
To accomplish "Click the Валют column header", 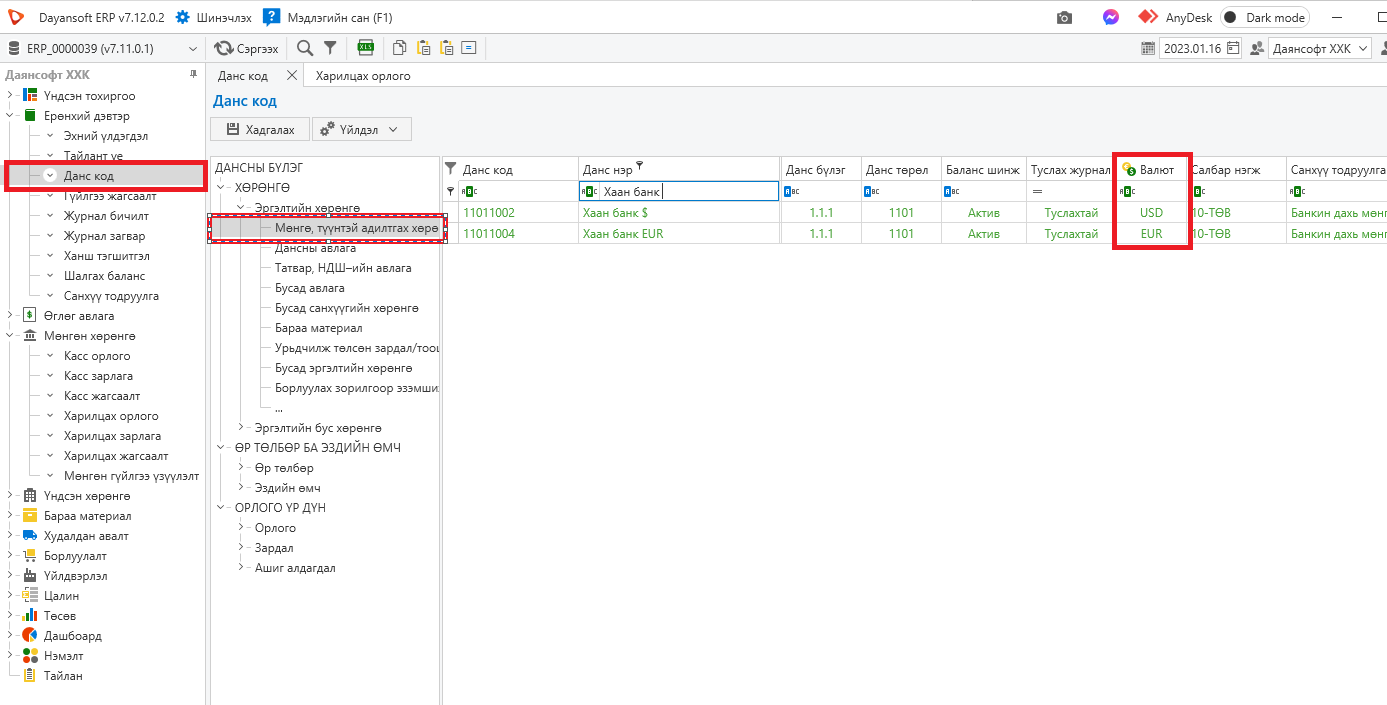I will click(x=1151, y=170).
